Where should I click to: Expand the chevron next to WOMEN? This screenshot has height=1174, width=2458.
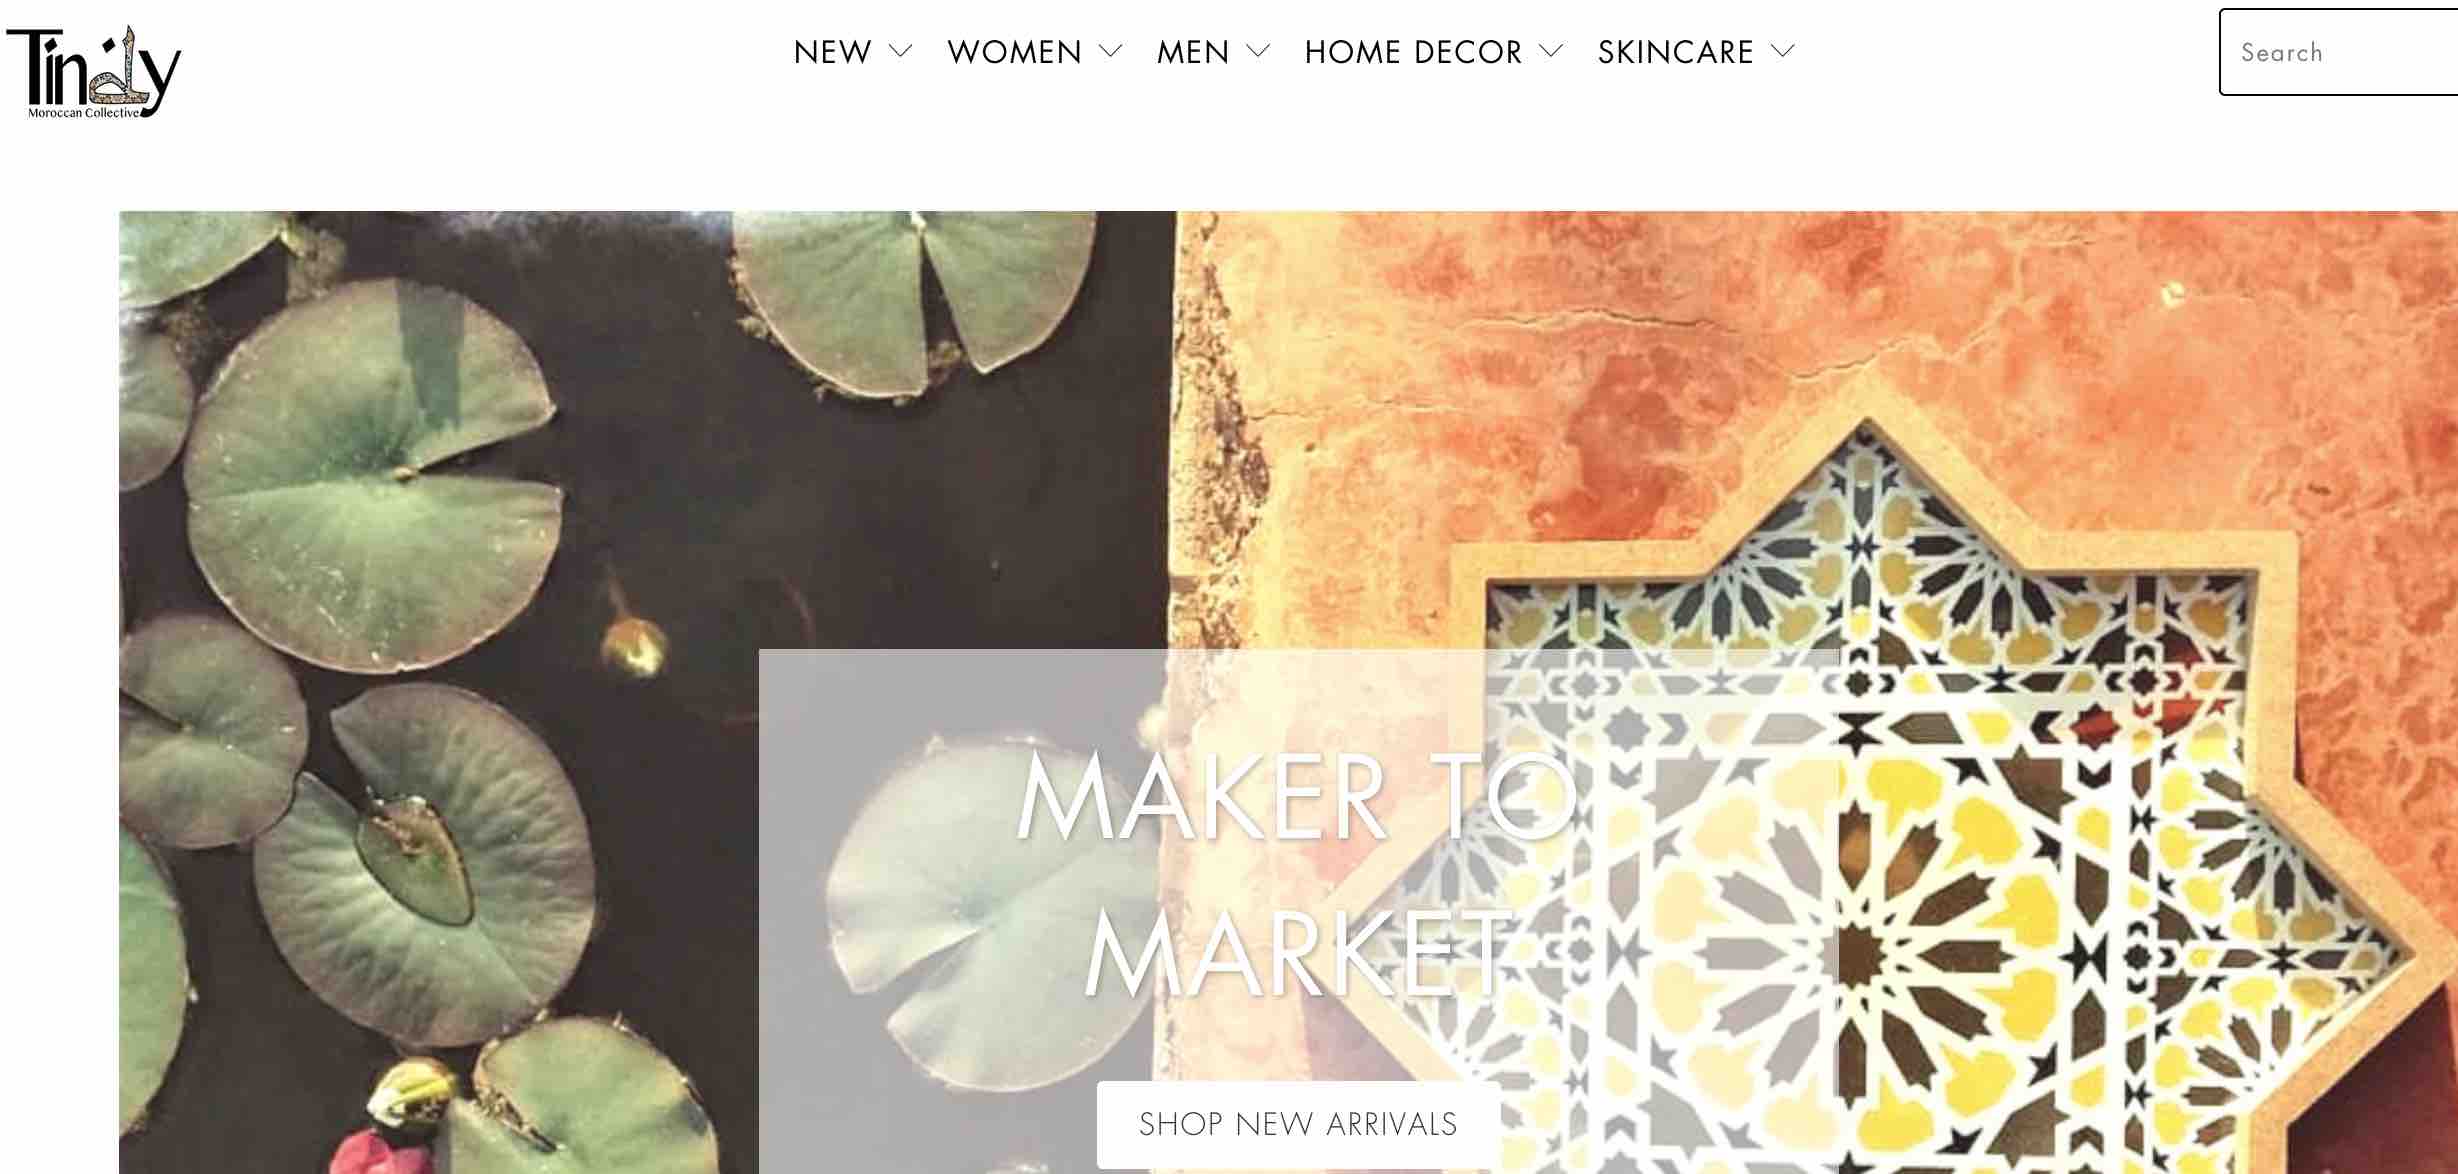click(x=1110, y=52)
